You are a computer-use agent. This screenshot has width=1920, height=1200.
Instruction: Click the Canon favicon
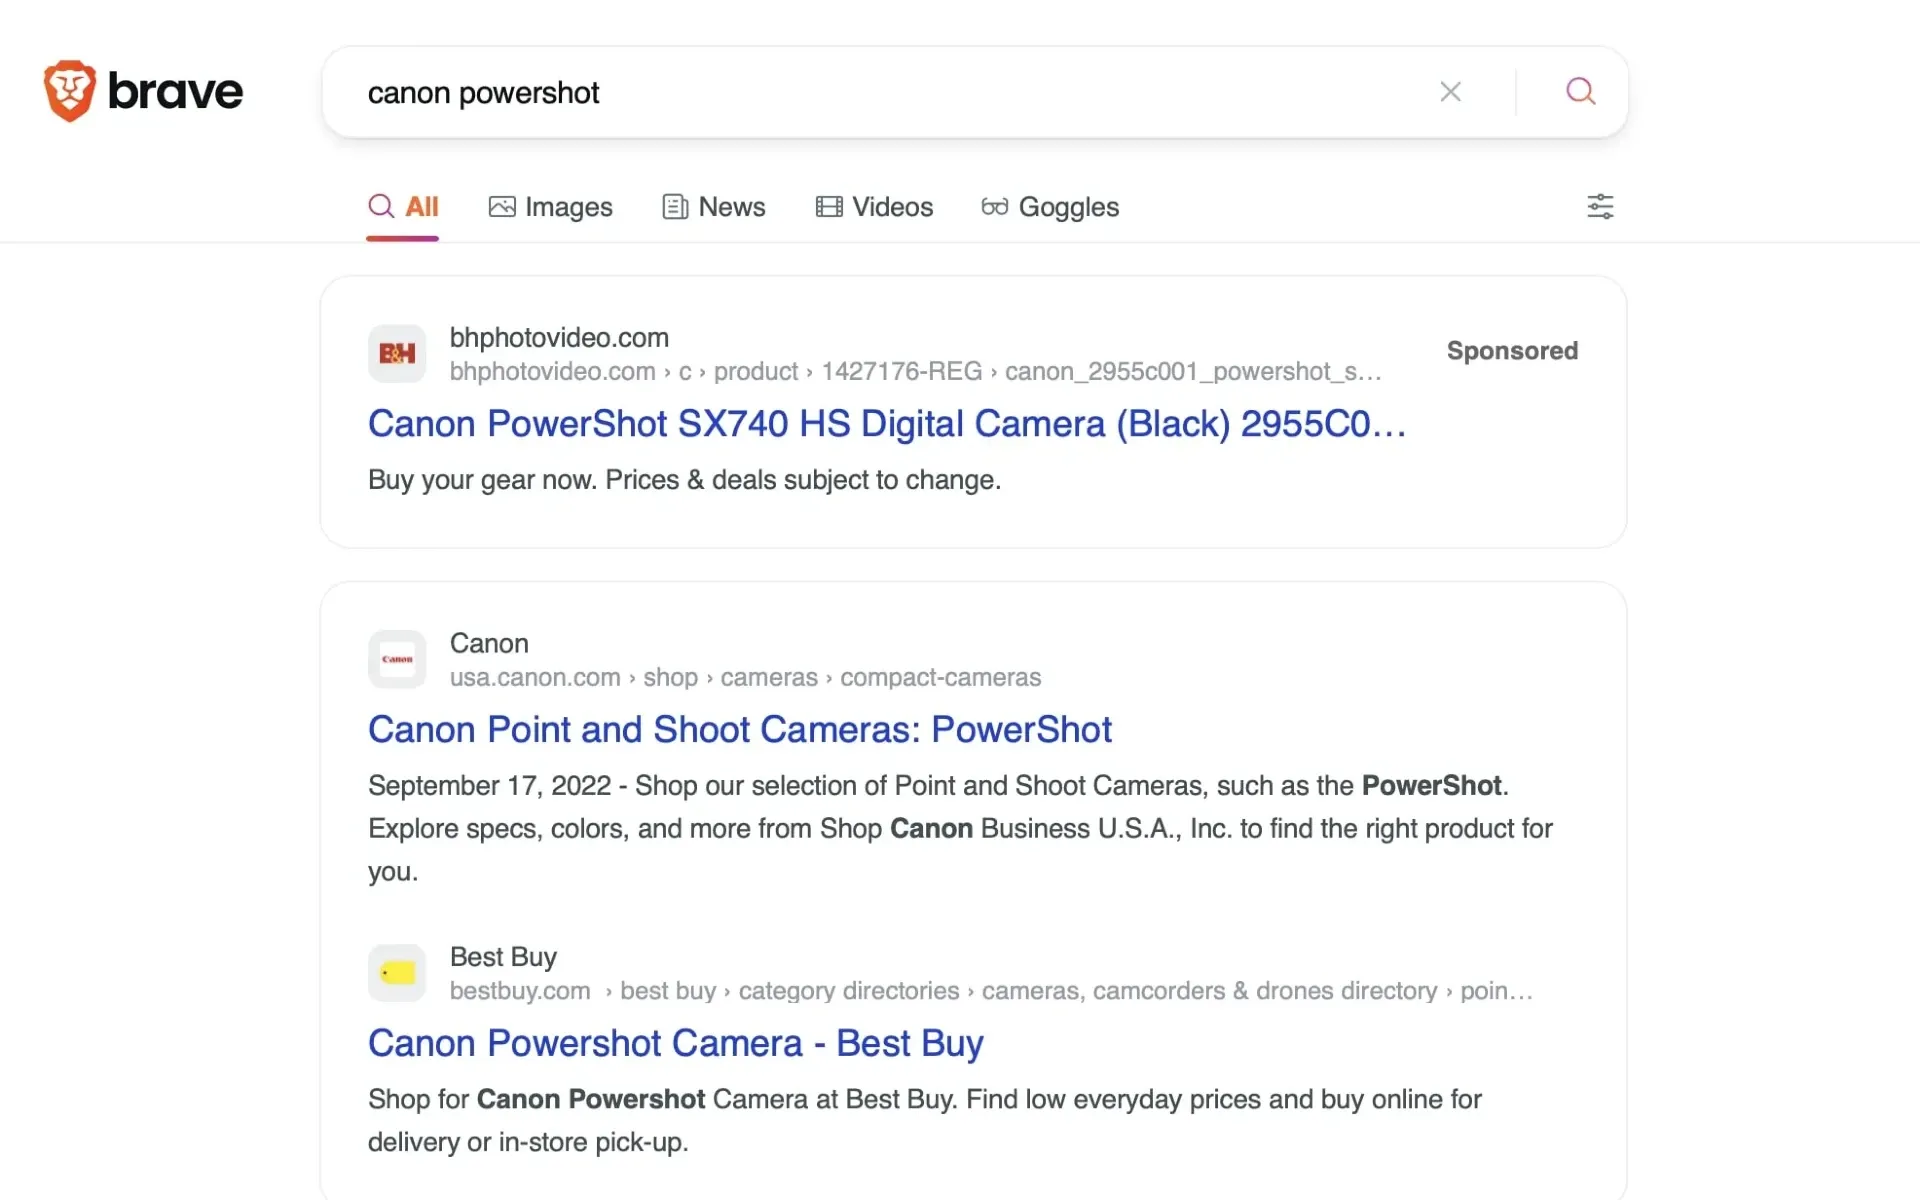tap(397, 659)
